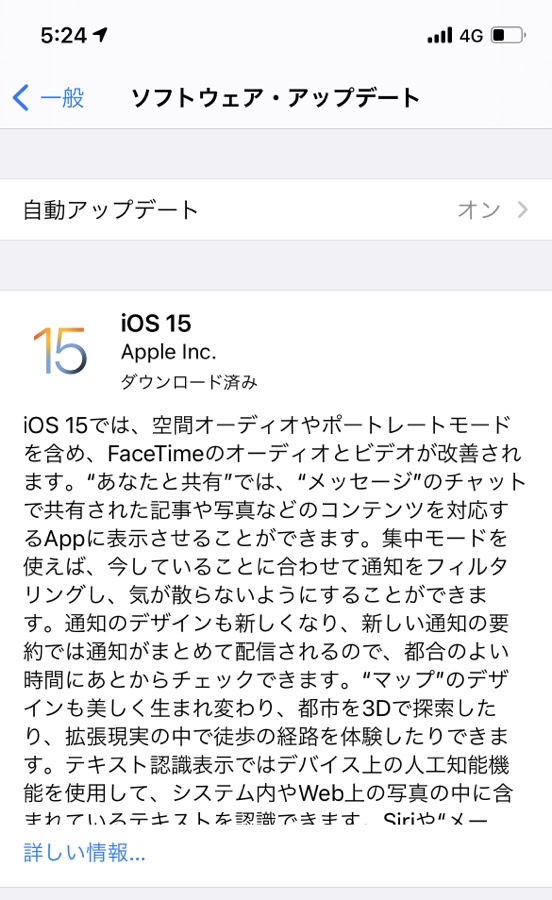Image resolution: width=552 pixels, height=900 pixels.
Task: Tap the オン value for automatic updates
Action: 479,210
